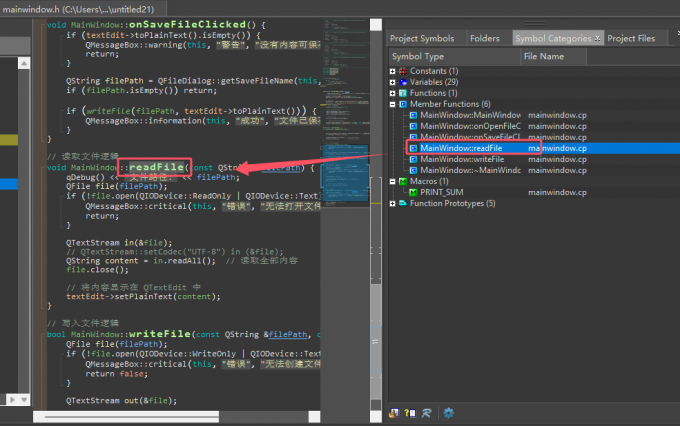The height and width of the screenshot is (426, 680).
Task: Click the green PRINT_SUM macro icon
Action: pos(413,192)
